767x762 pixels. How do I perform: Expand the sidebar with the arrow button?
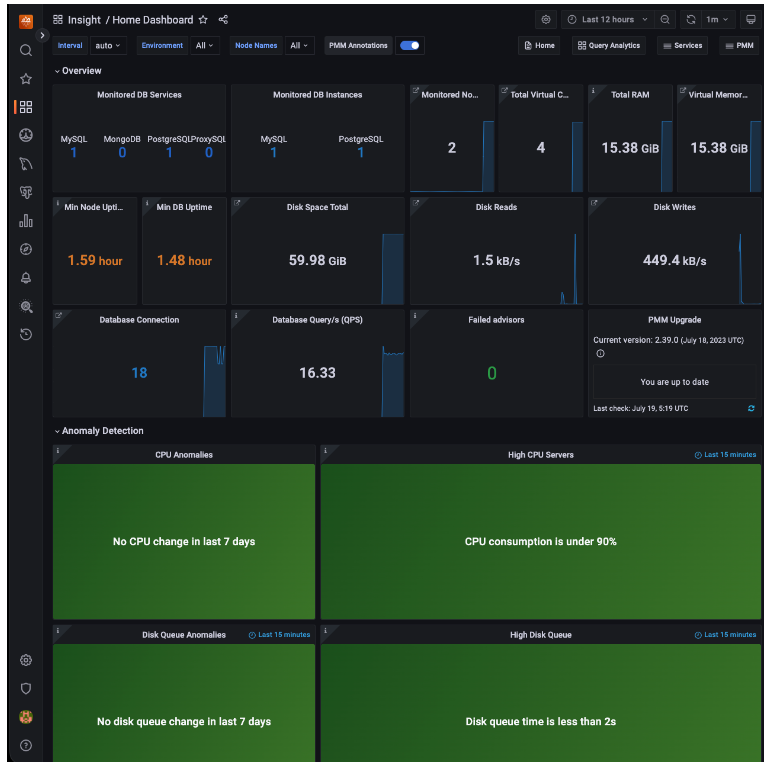click(42, 35)
